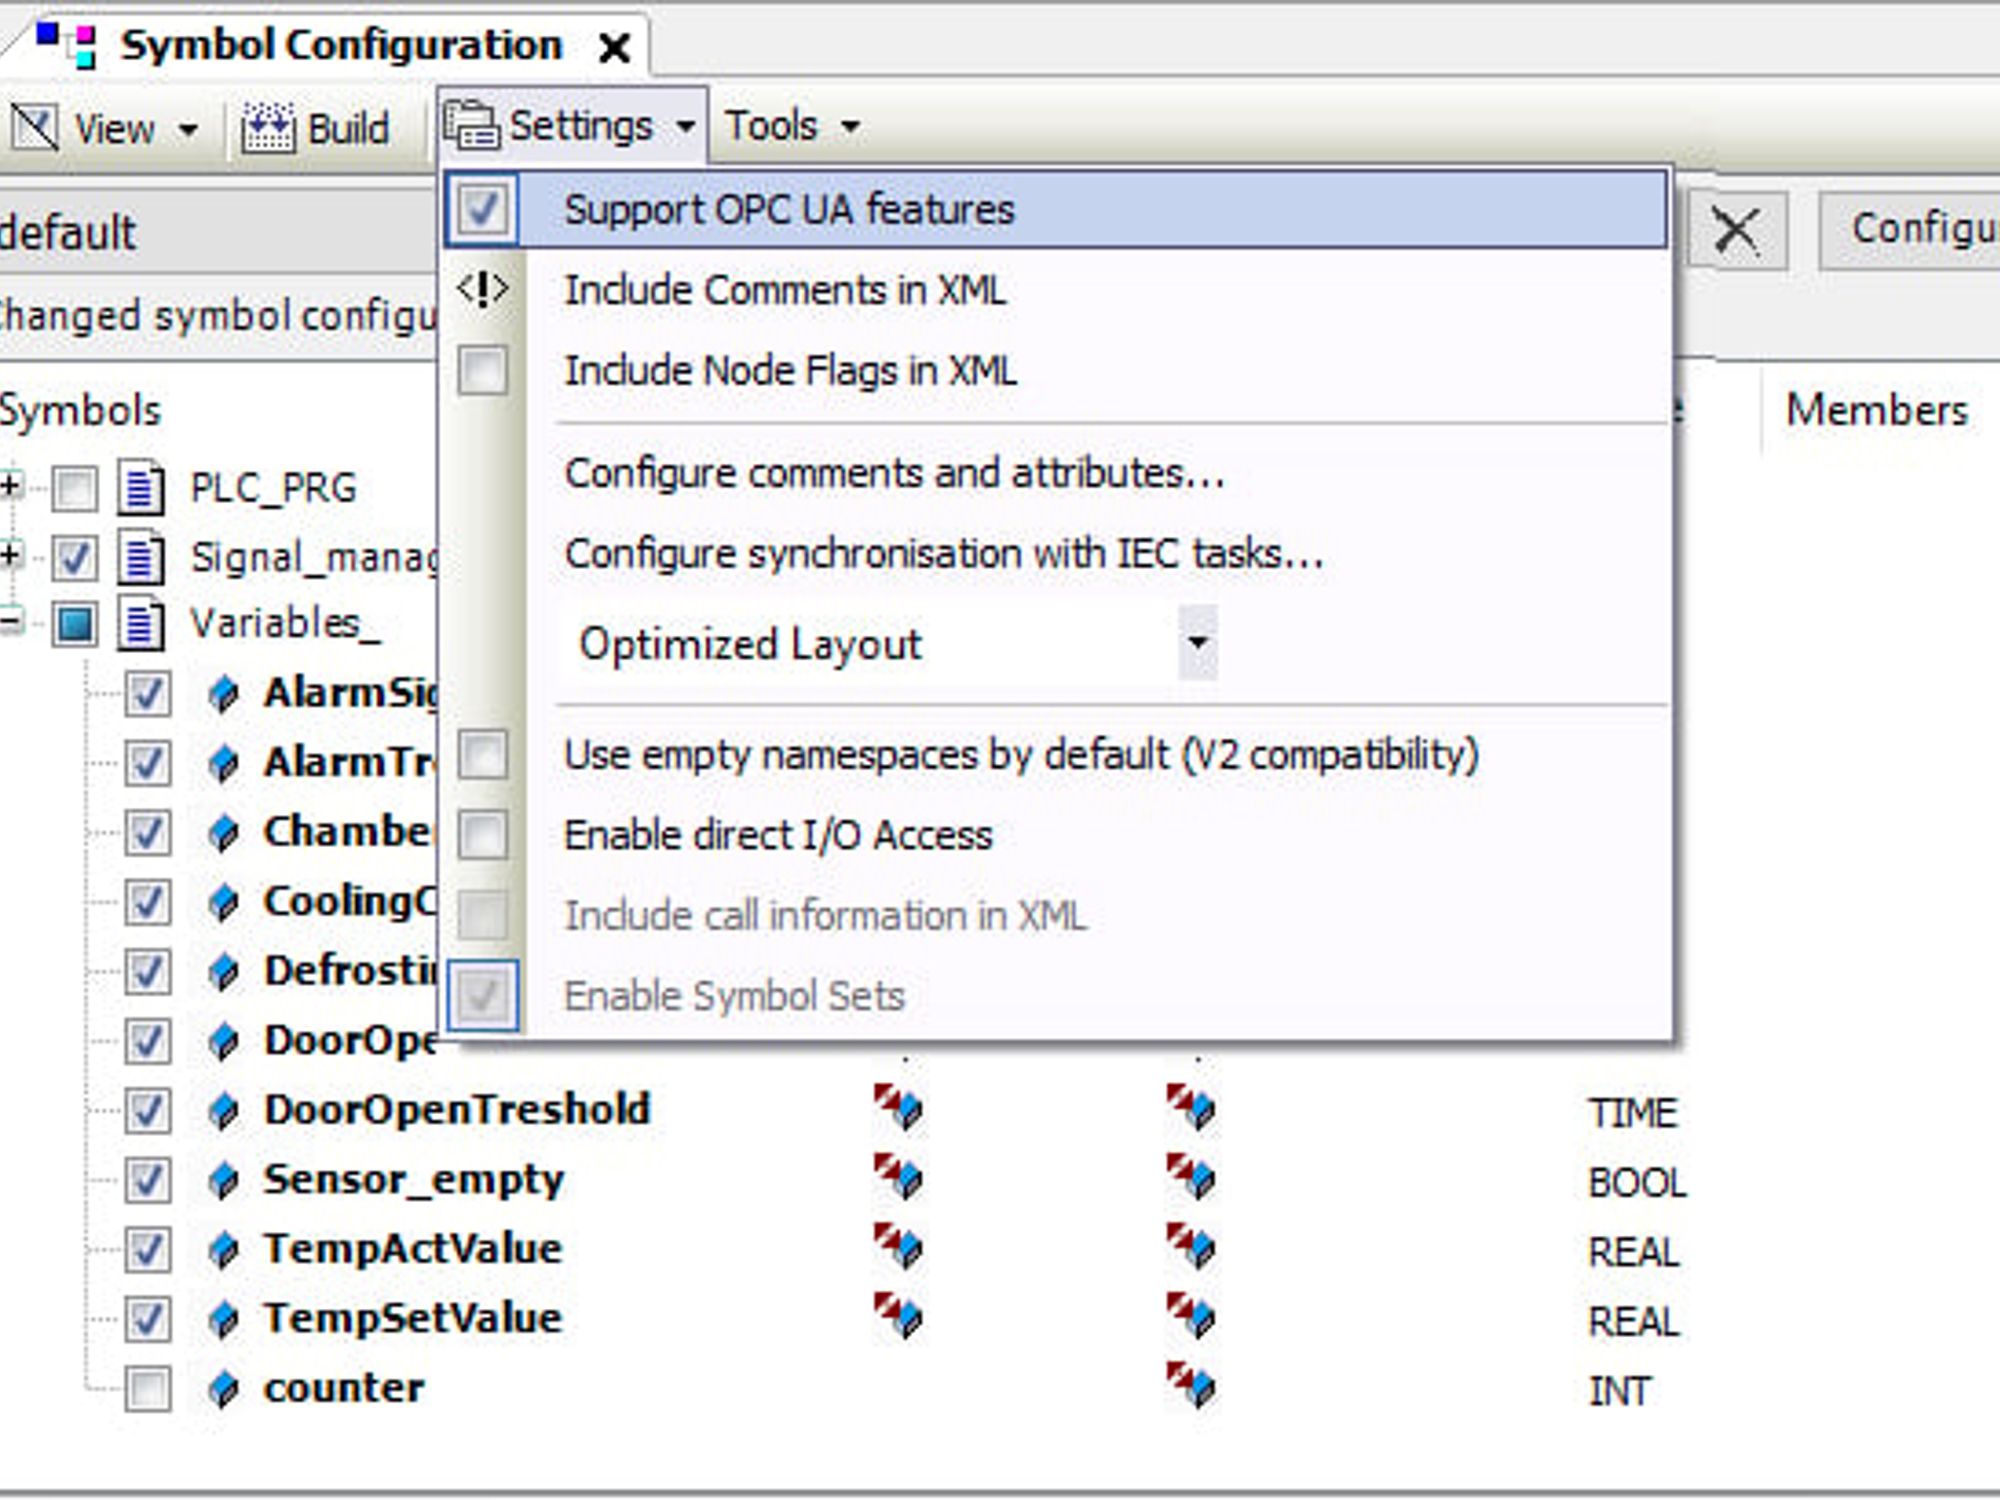
Task: Uncheck the Signal_manag checkbox
Action: pyautogui.click(x=76, y=558)
